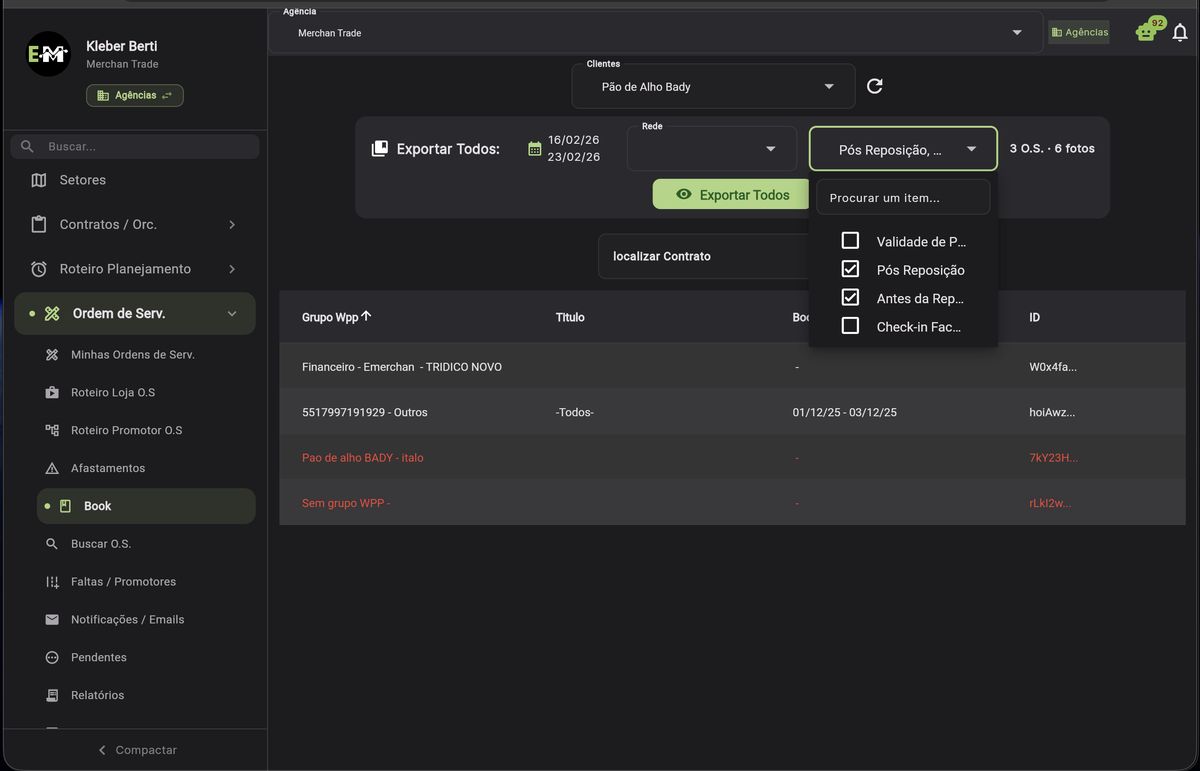Viewport: 1200px width, 771px height.
Task: Uncheck Pós Reposição in the filter list
Action: 851,269
